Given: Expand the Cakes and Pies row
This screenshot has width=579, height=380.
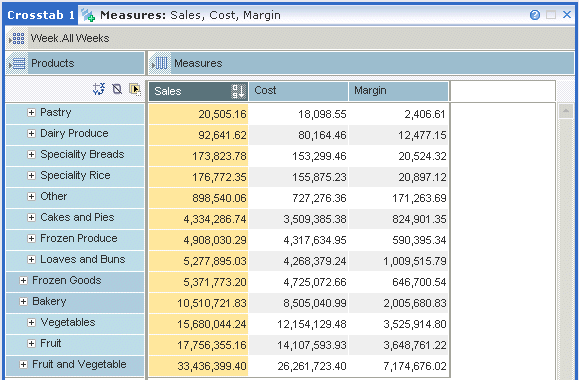Looking at the screenshot, I should 31,218.
